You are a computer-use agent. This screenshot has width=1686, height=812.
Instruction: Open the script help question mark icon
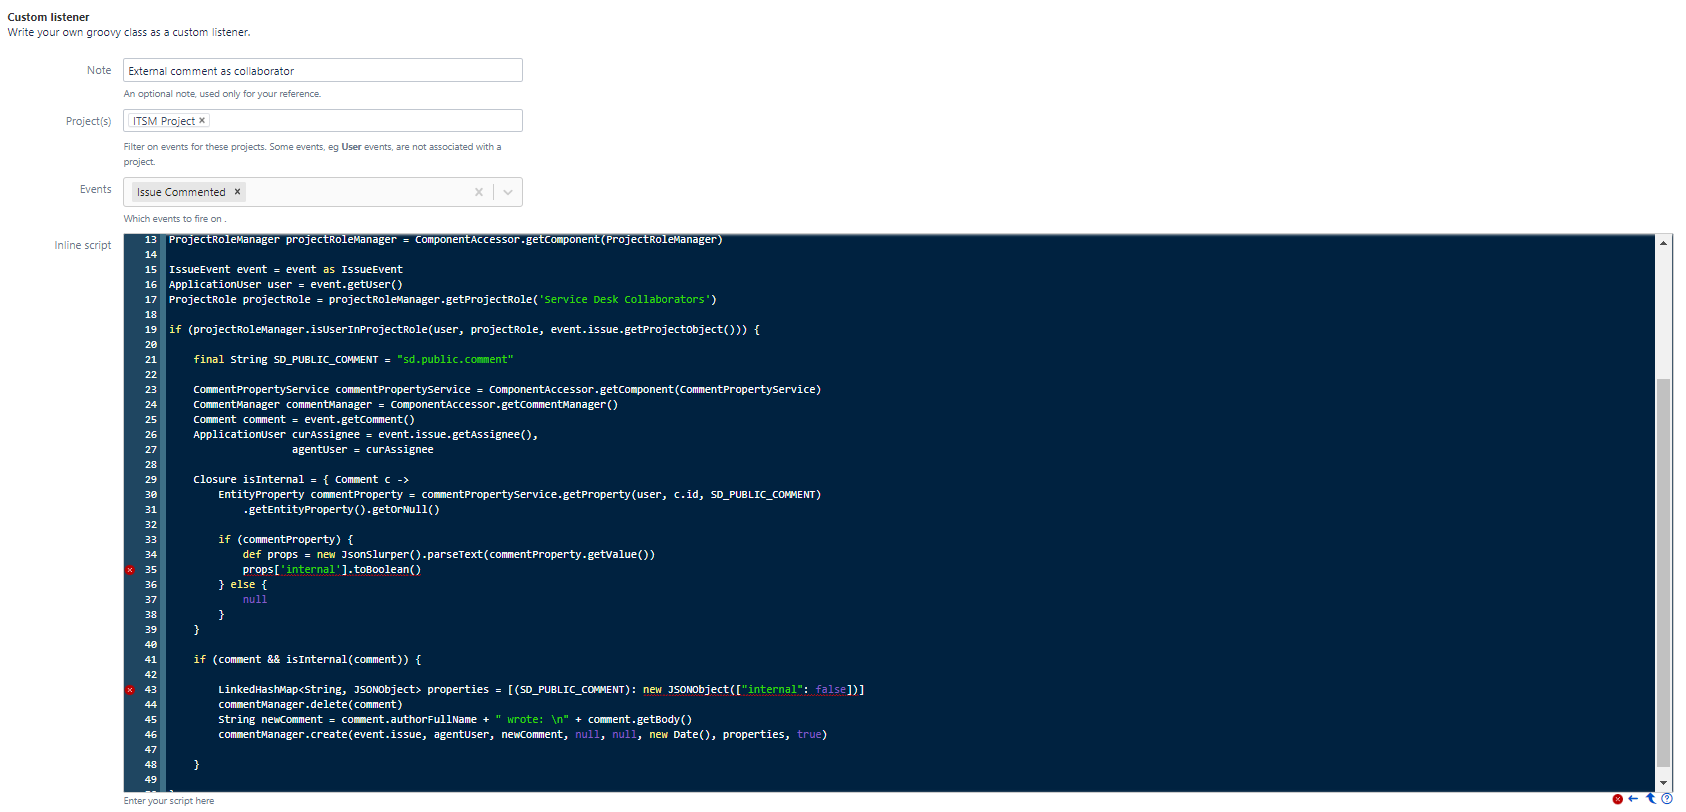coord(1666,799)
